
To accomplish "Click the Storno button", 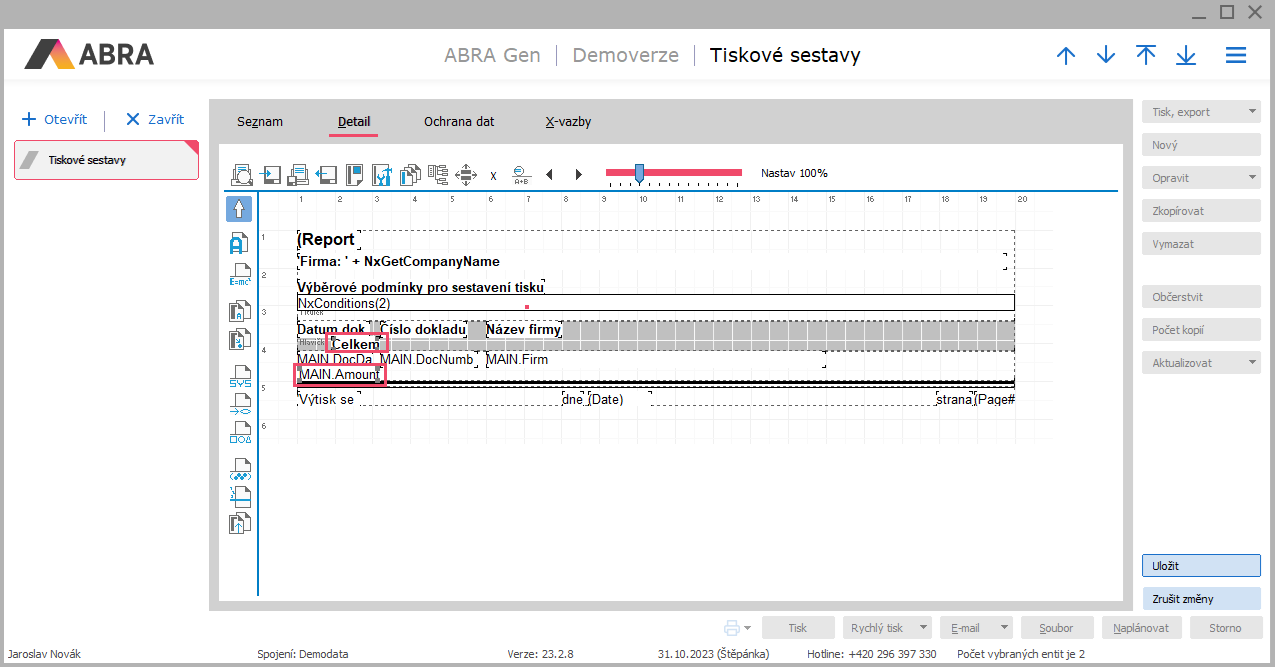I will (1225, 628).
